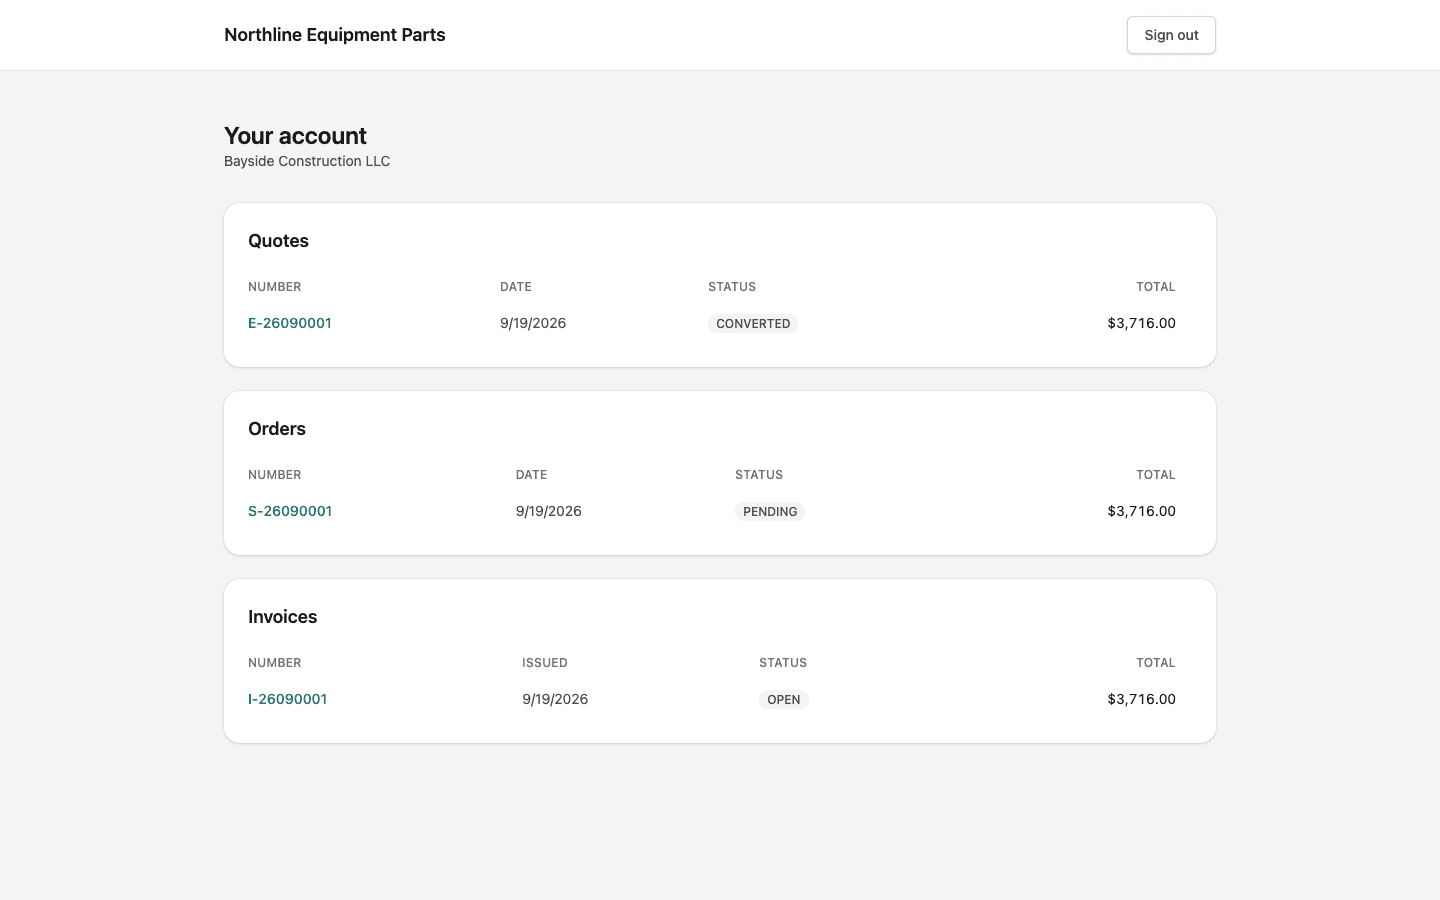Select the OPEN status badge
The image size is (1440, 900).
[784, 700]
